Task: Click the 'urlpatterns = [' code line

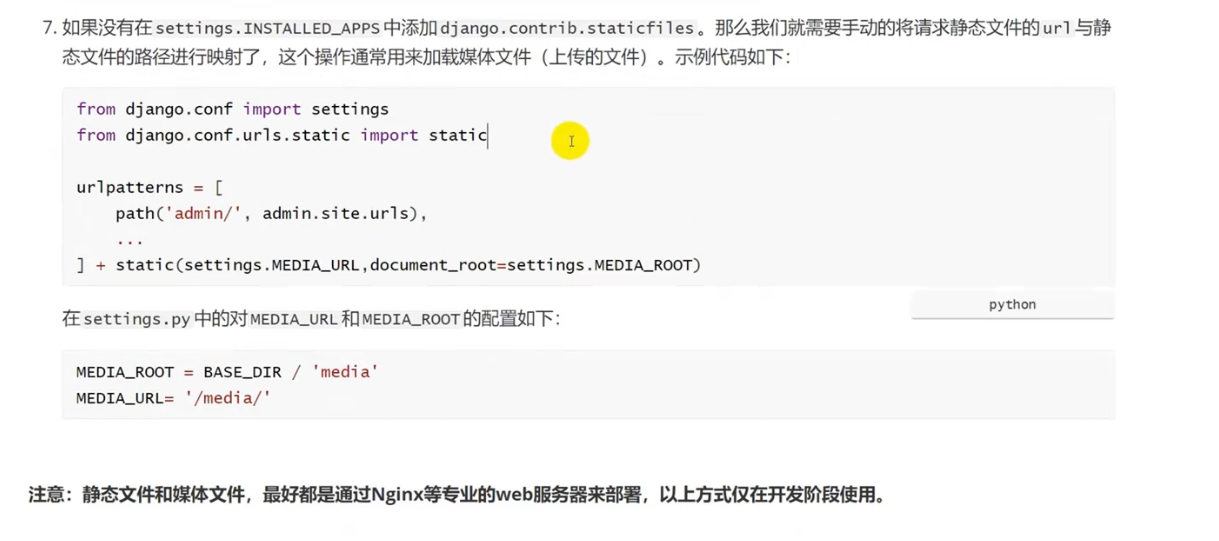Action: (150, 187)
